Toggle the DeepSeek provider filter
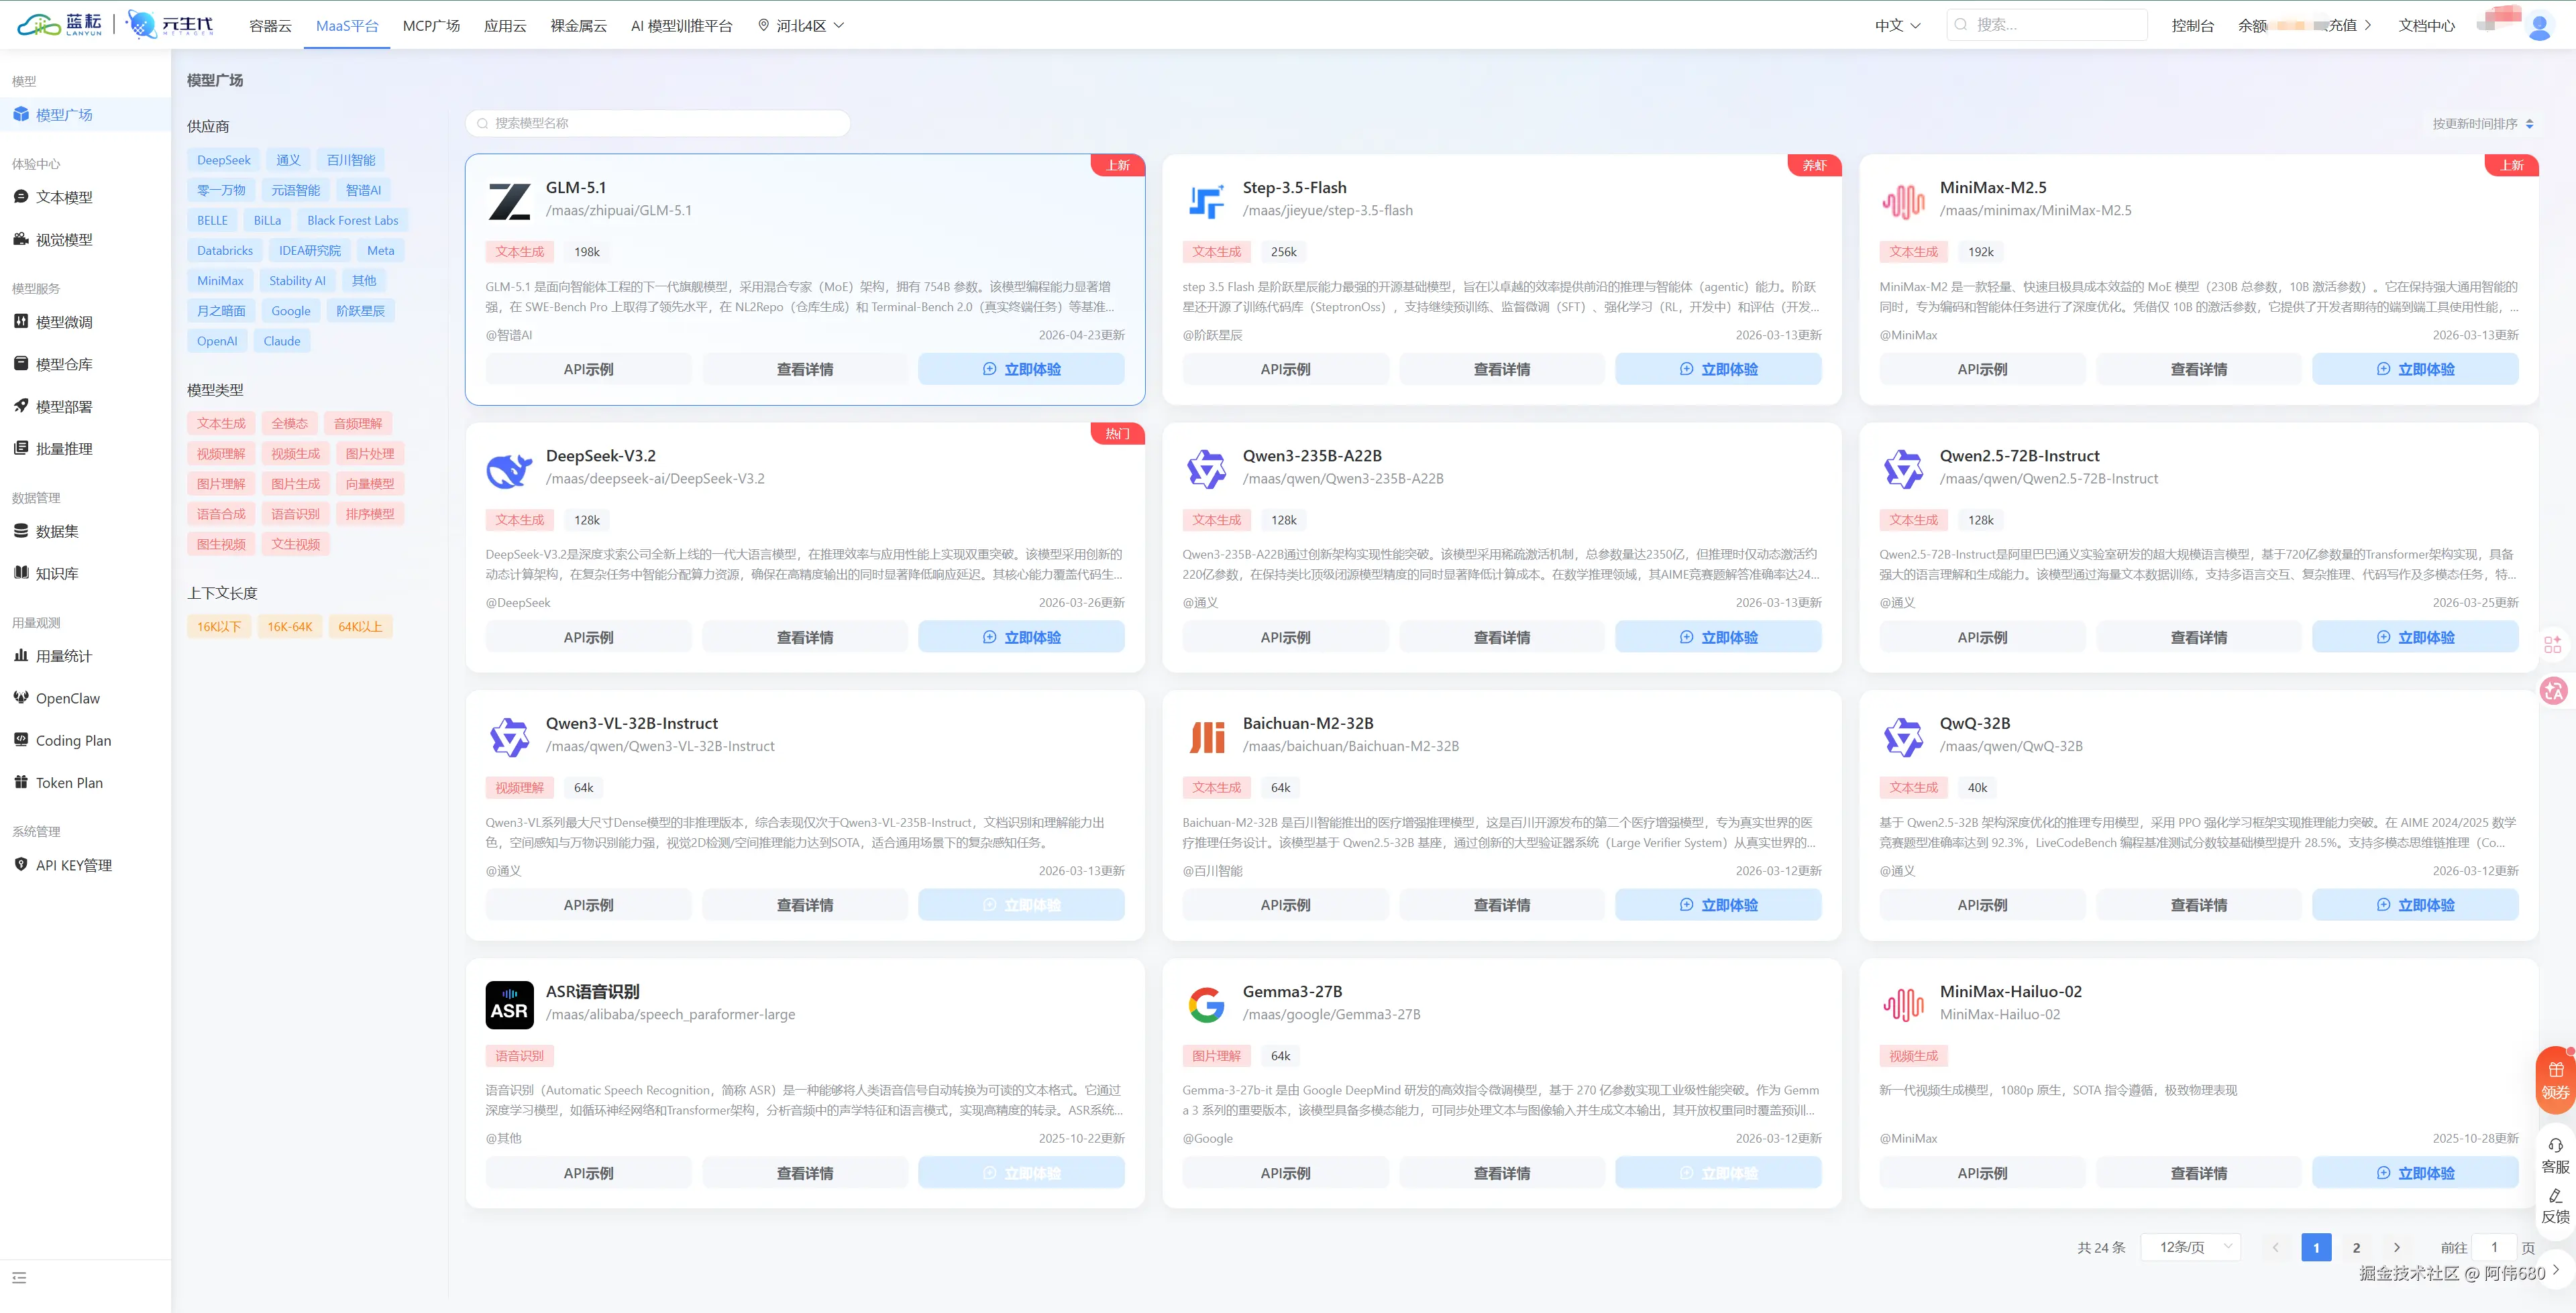2576x1313 pixels. click(x=224, y=160)
